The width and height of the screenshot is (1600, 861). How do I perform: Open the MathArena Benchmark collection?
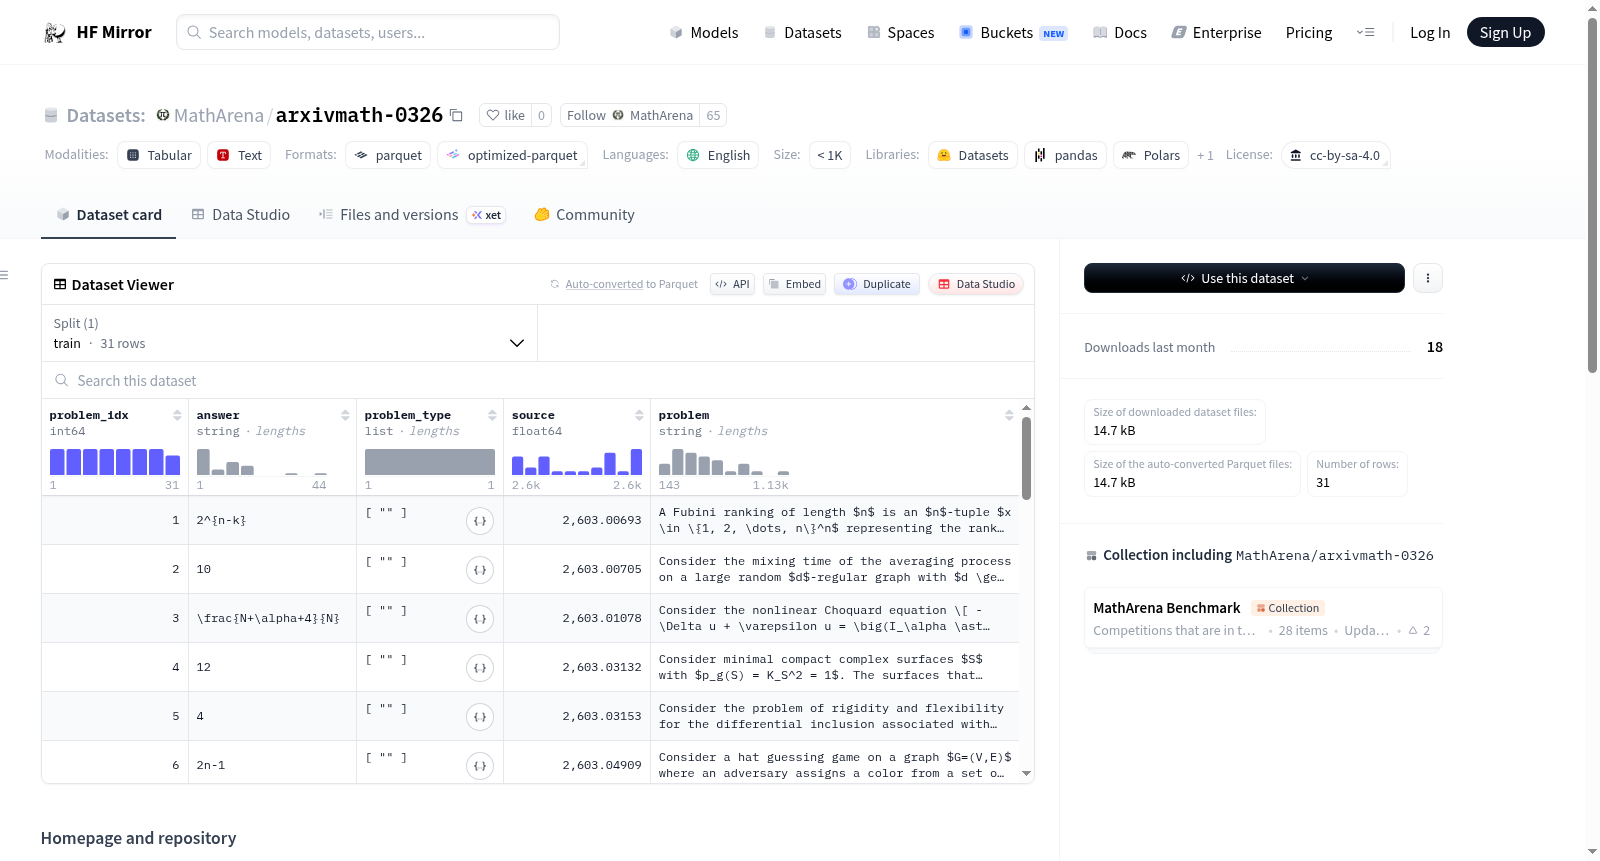(x=1263, y=619)
